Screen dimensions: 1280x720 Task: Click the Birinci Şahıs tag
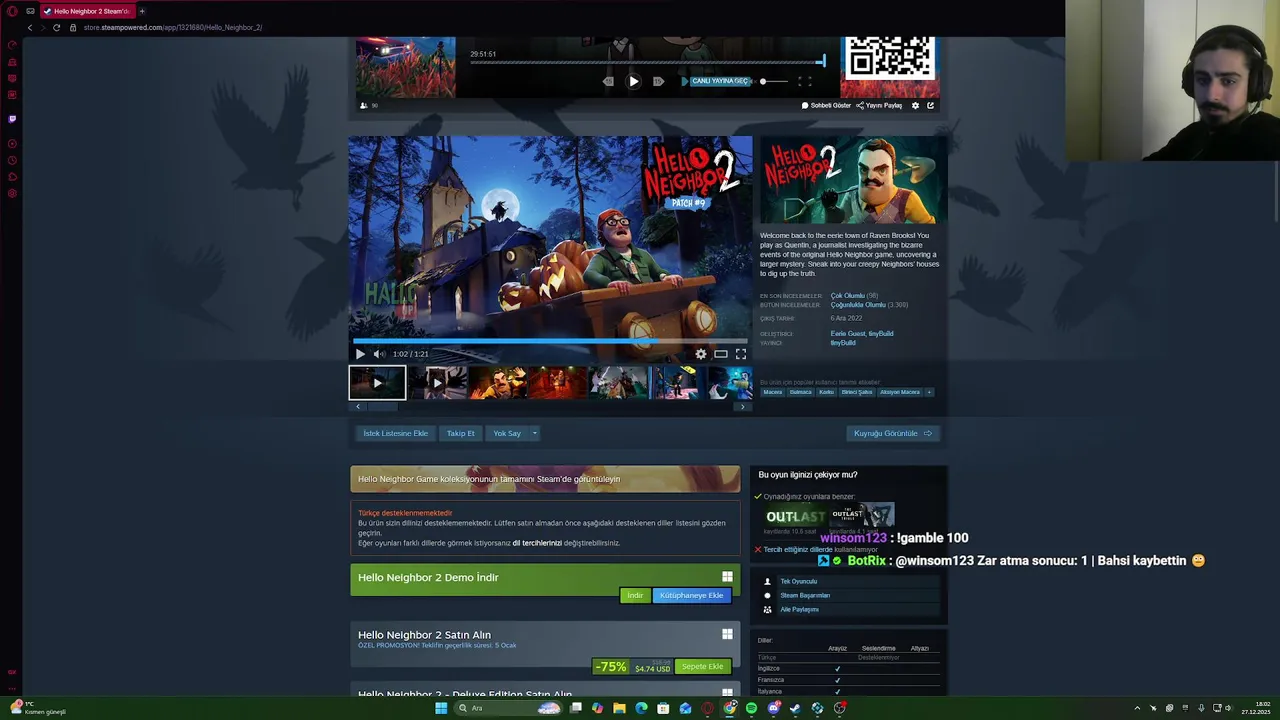click(857, 392)
